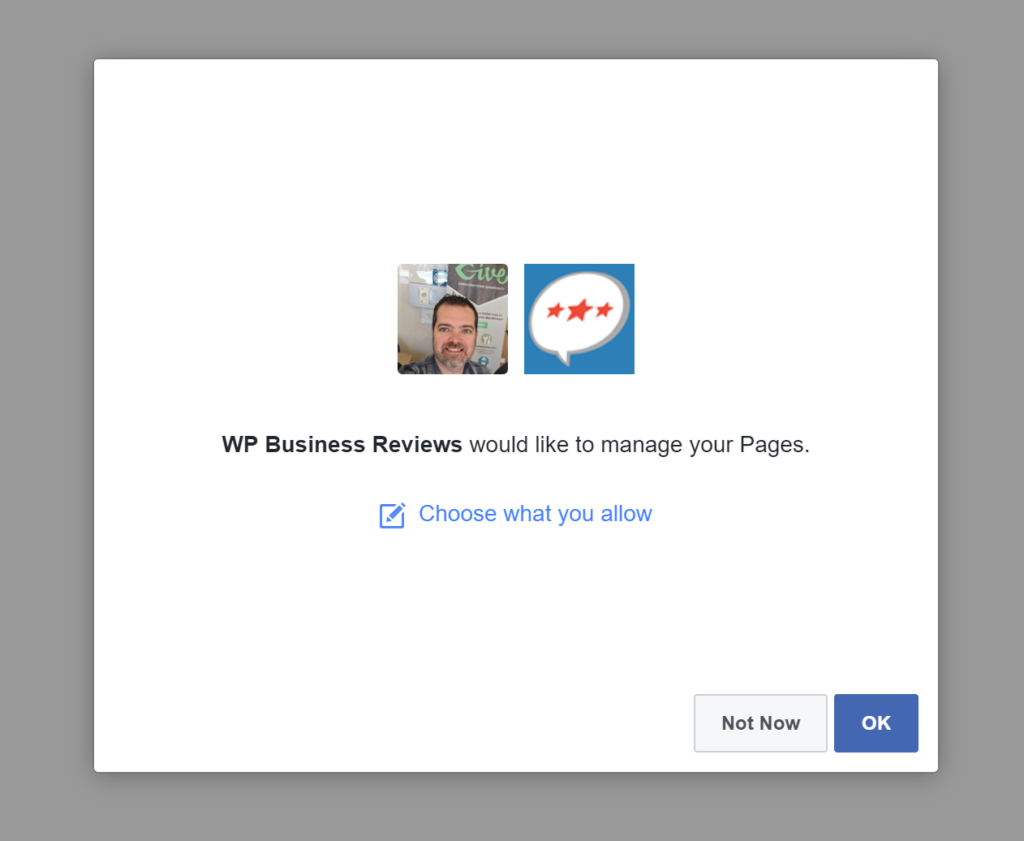Open the Choose what you allow link
The height and width of the screenshot is (841, 1024).
(535, 514)
